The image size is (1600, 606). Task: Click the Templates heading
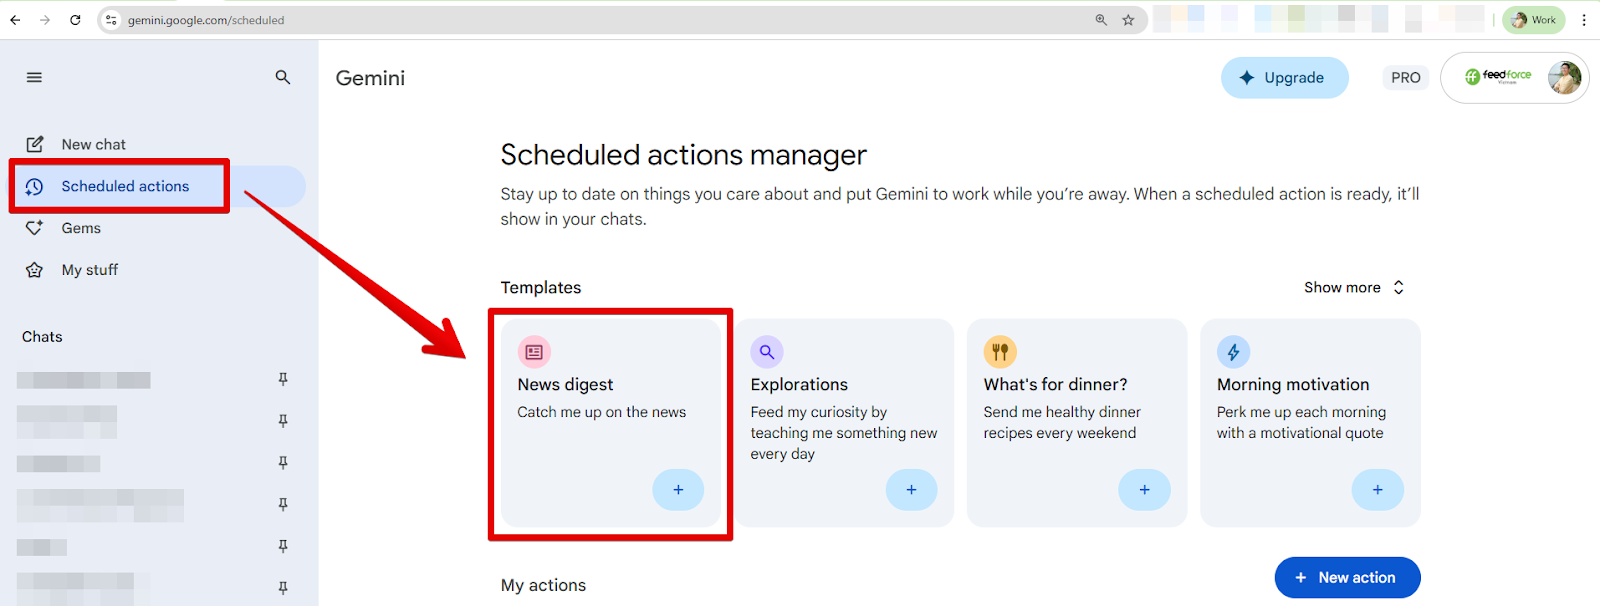click(x=541, y=288)
